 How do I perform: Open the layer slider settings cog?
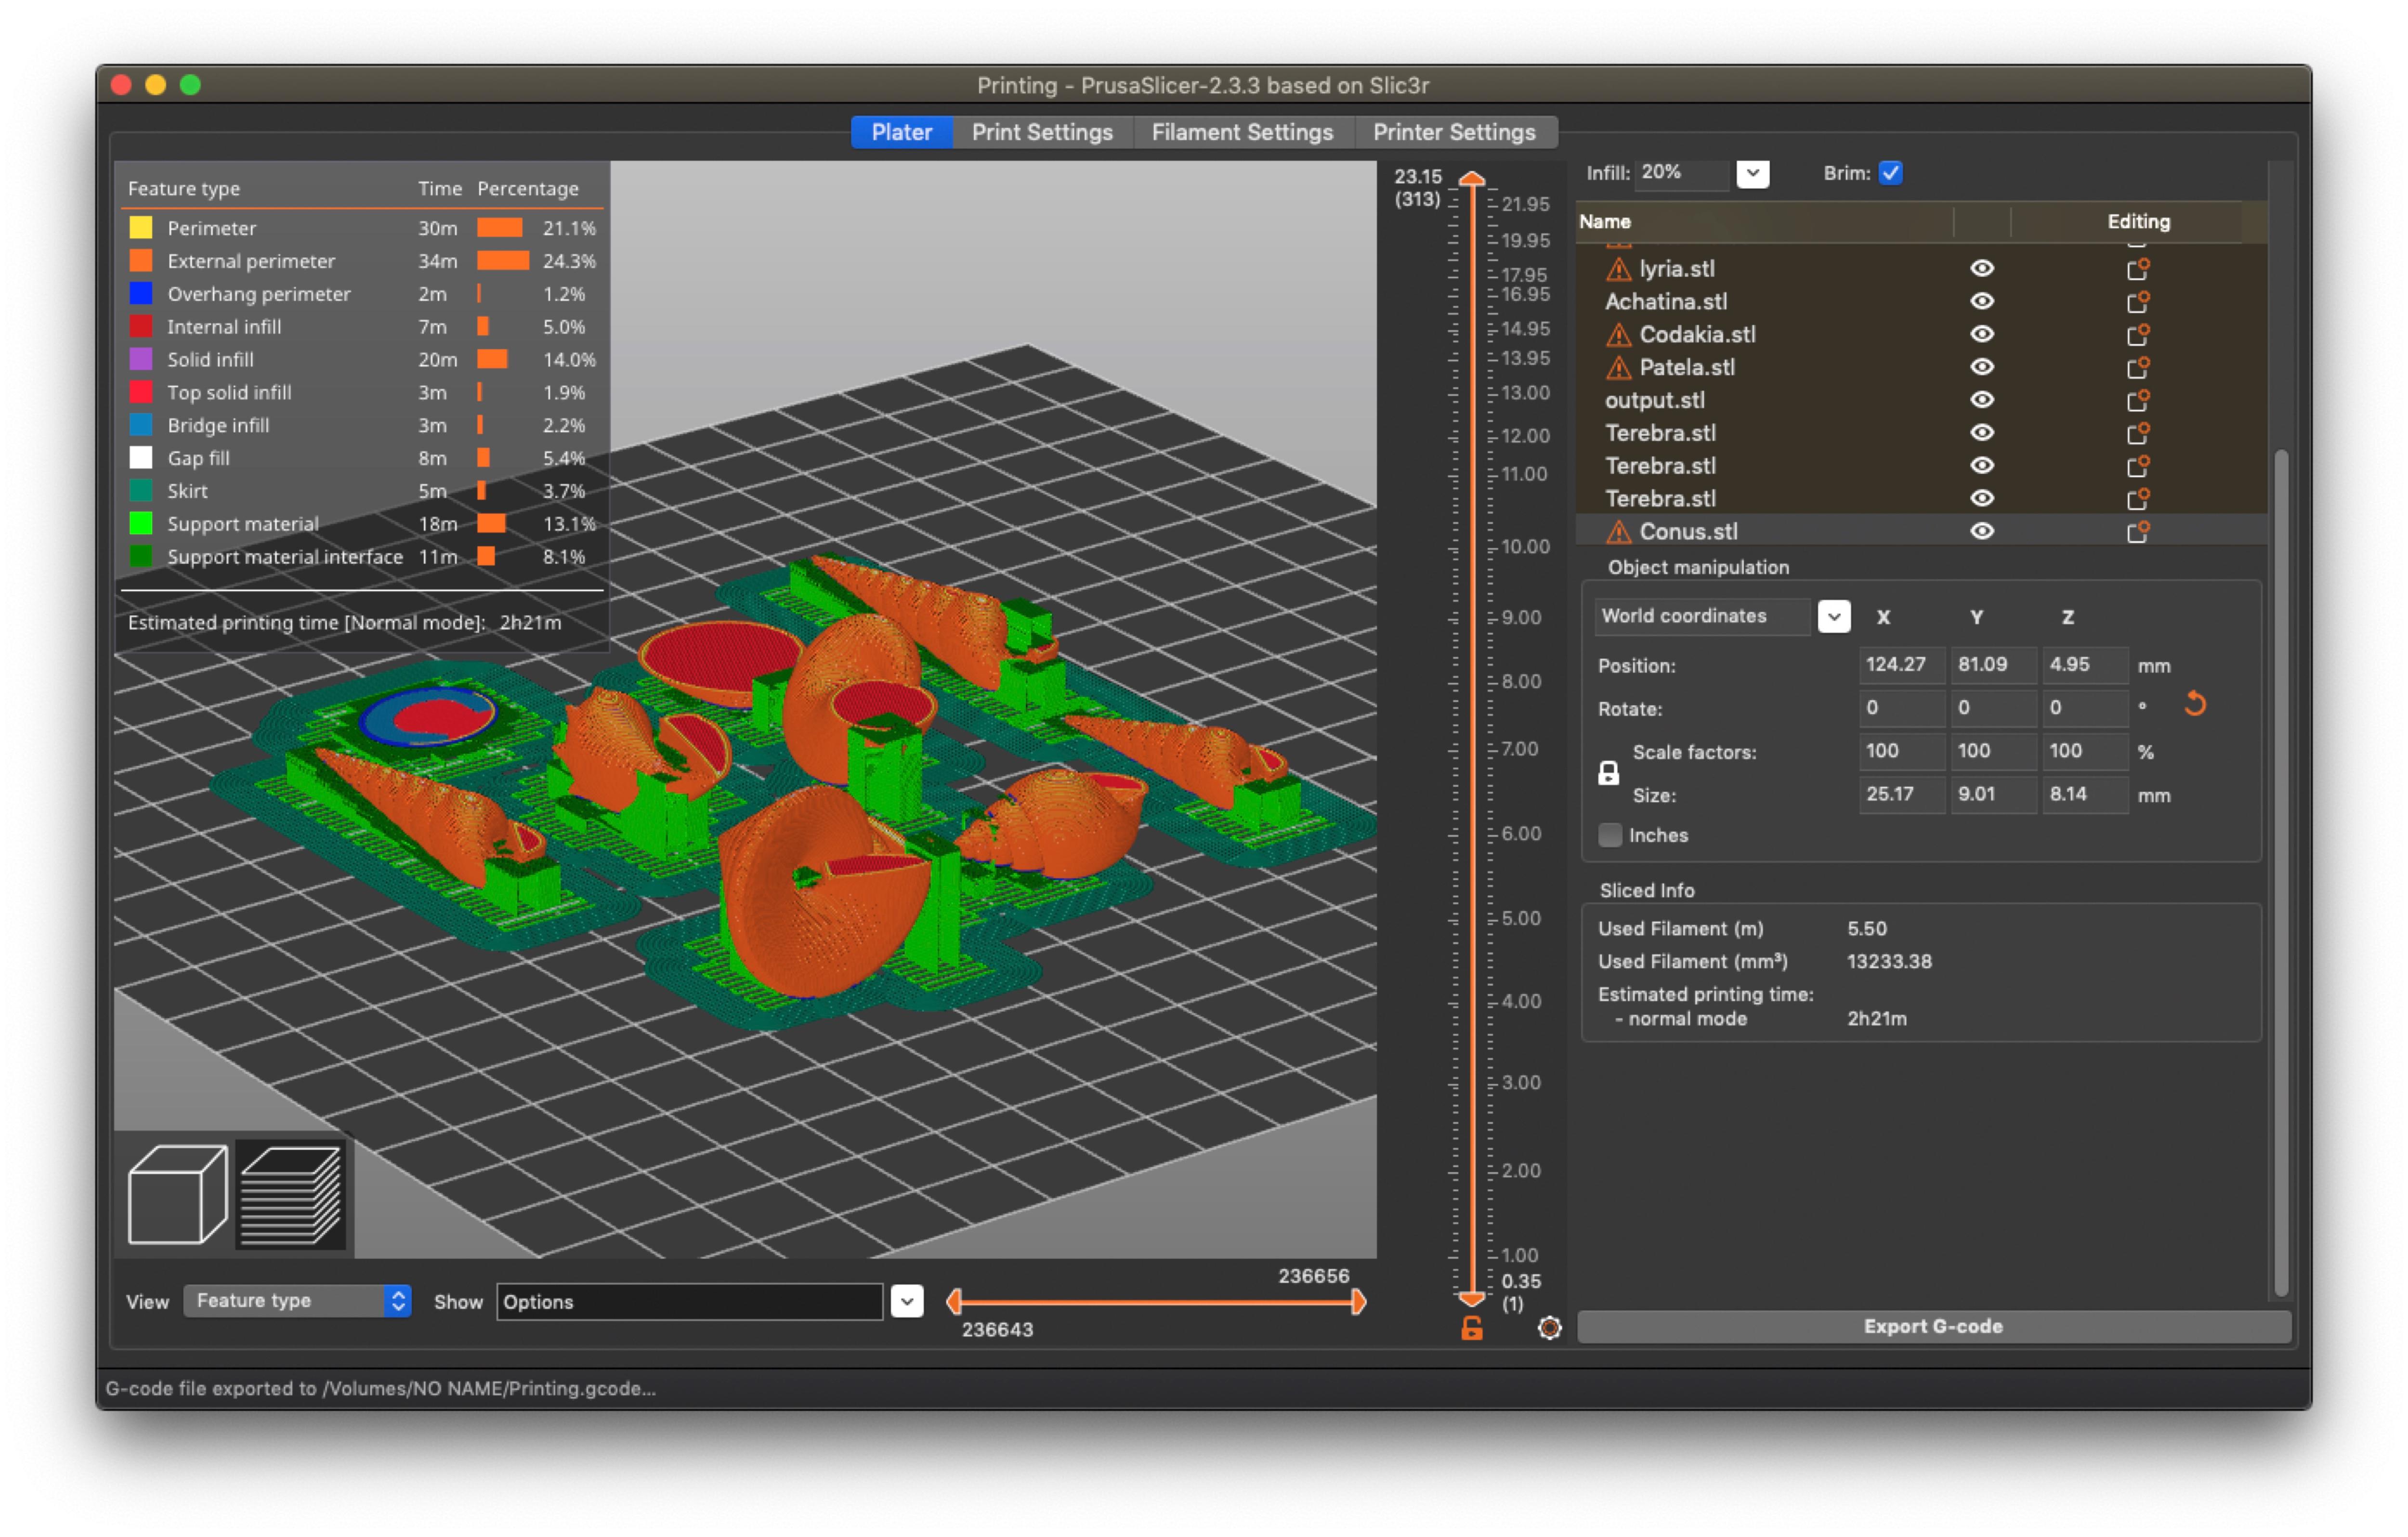(x=1549, y=1328)
